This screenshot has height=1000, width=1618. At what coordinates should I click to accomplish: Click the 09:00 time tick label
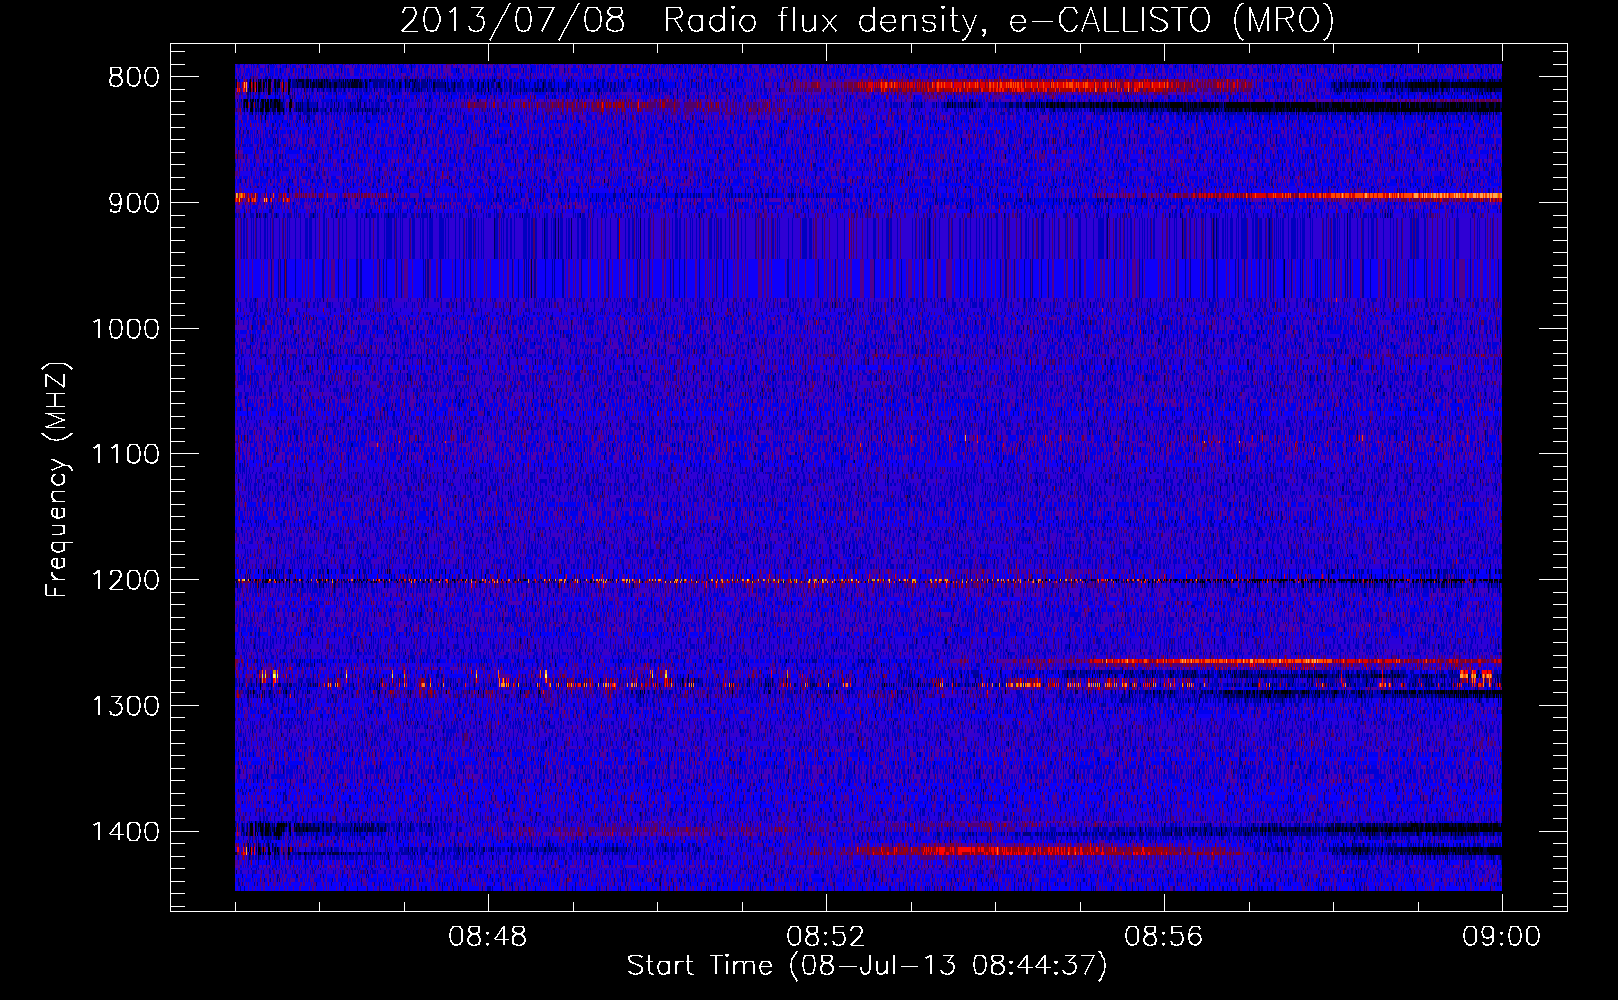pyautogui.click(x=1502, y=937)
